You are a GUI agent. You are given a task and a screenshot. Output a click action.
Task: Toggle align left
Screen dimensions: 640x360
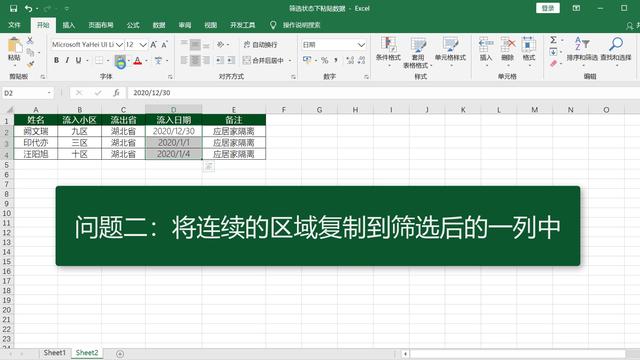[184, 60]
